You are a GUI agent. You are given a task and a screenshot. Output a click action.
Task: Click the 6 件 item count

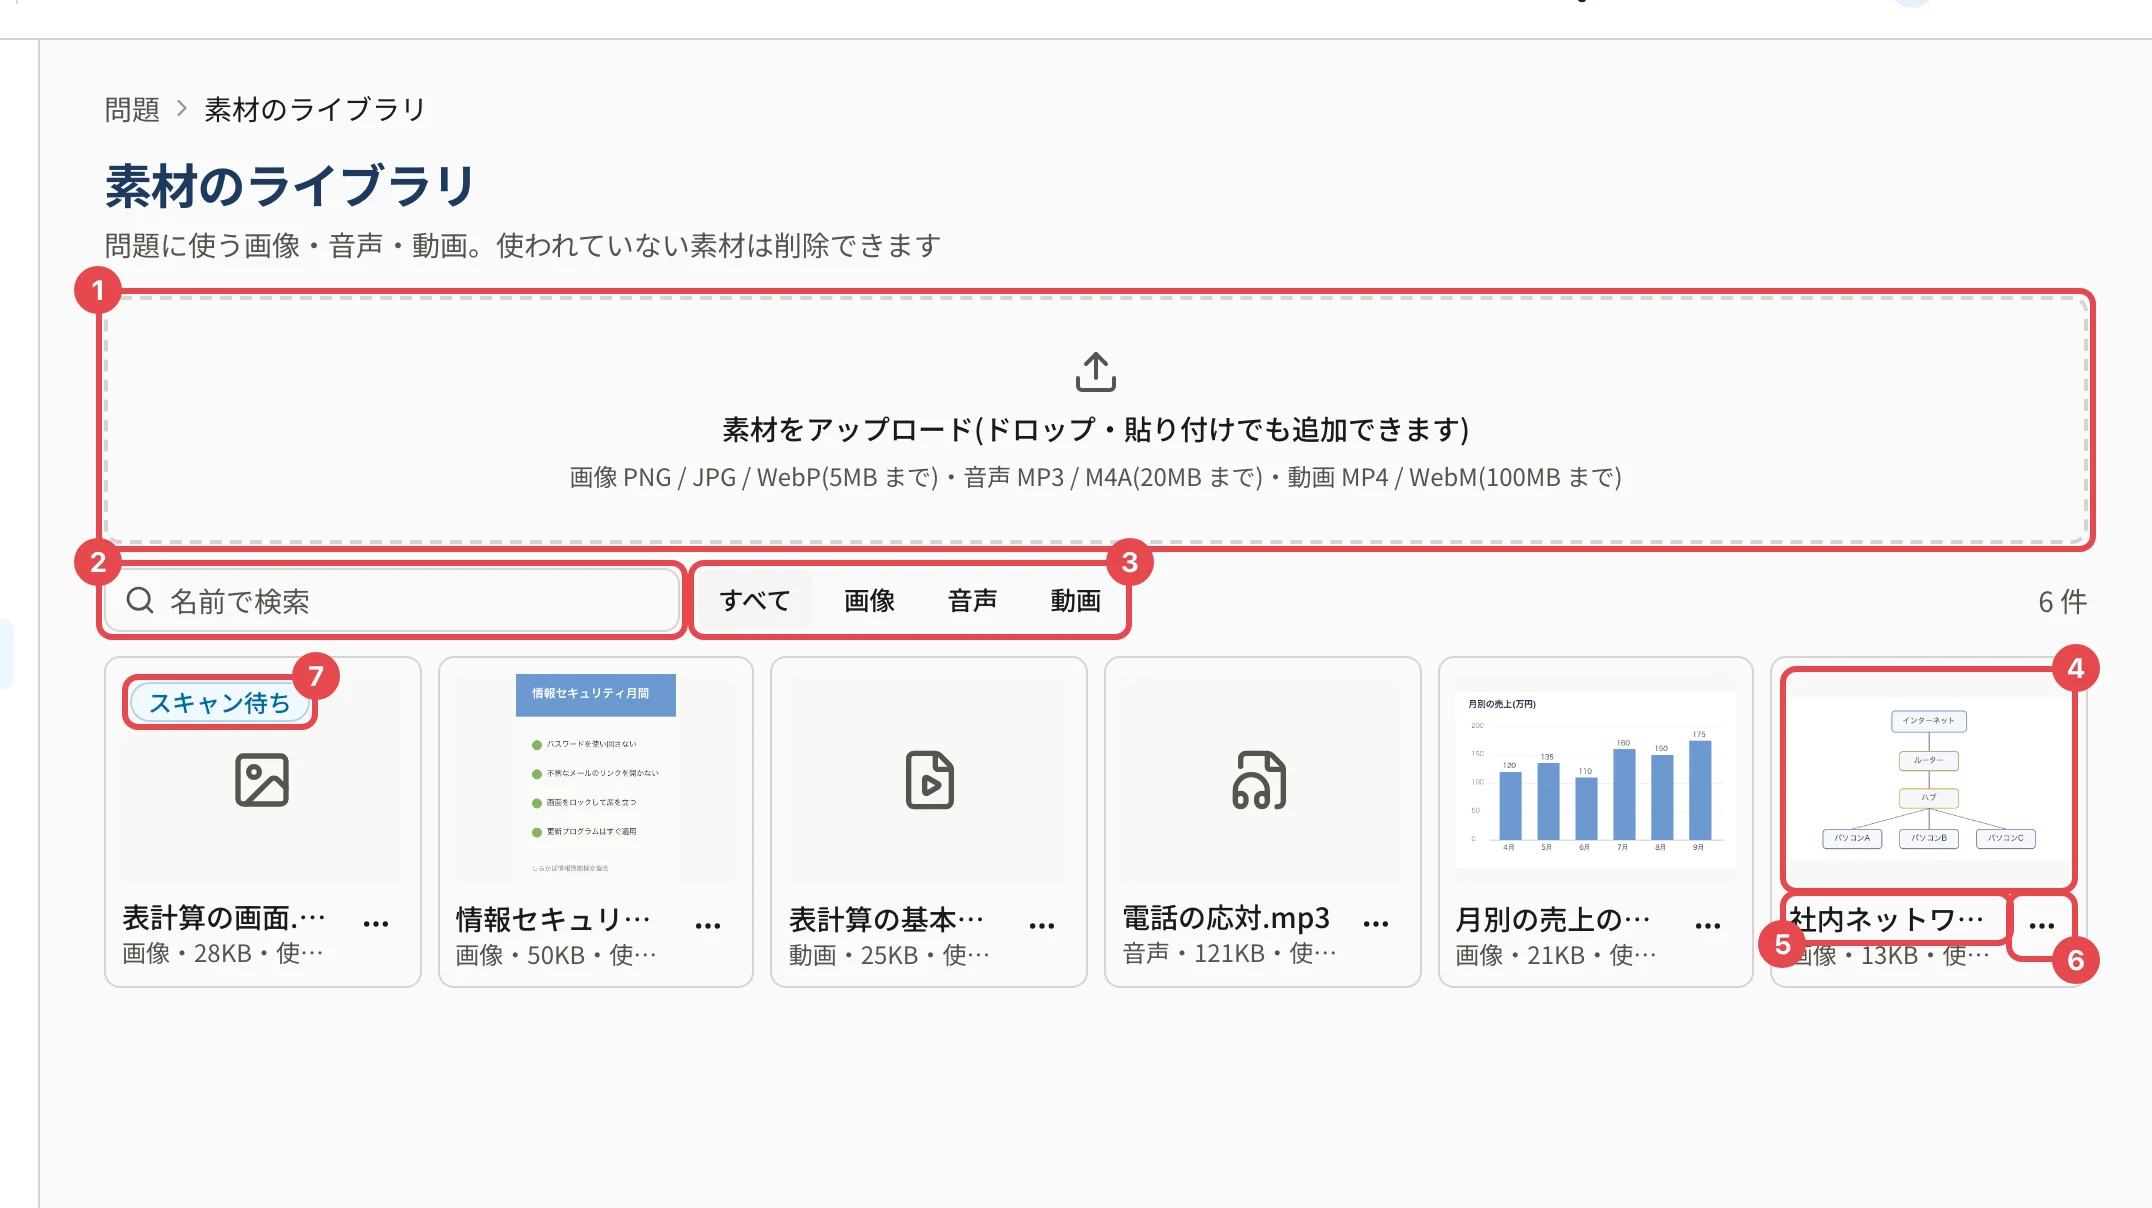(x=2062, y=602)
